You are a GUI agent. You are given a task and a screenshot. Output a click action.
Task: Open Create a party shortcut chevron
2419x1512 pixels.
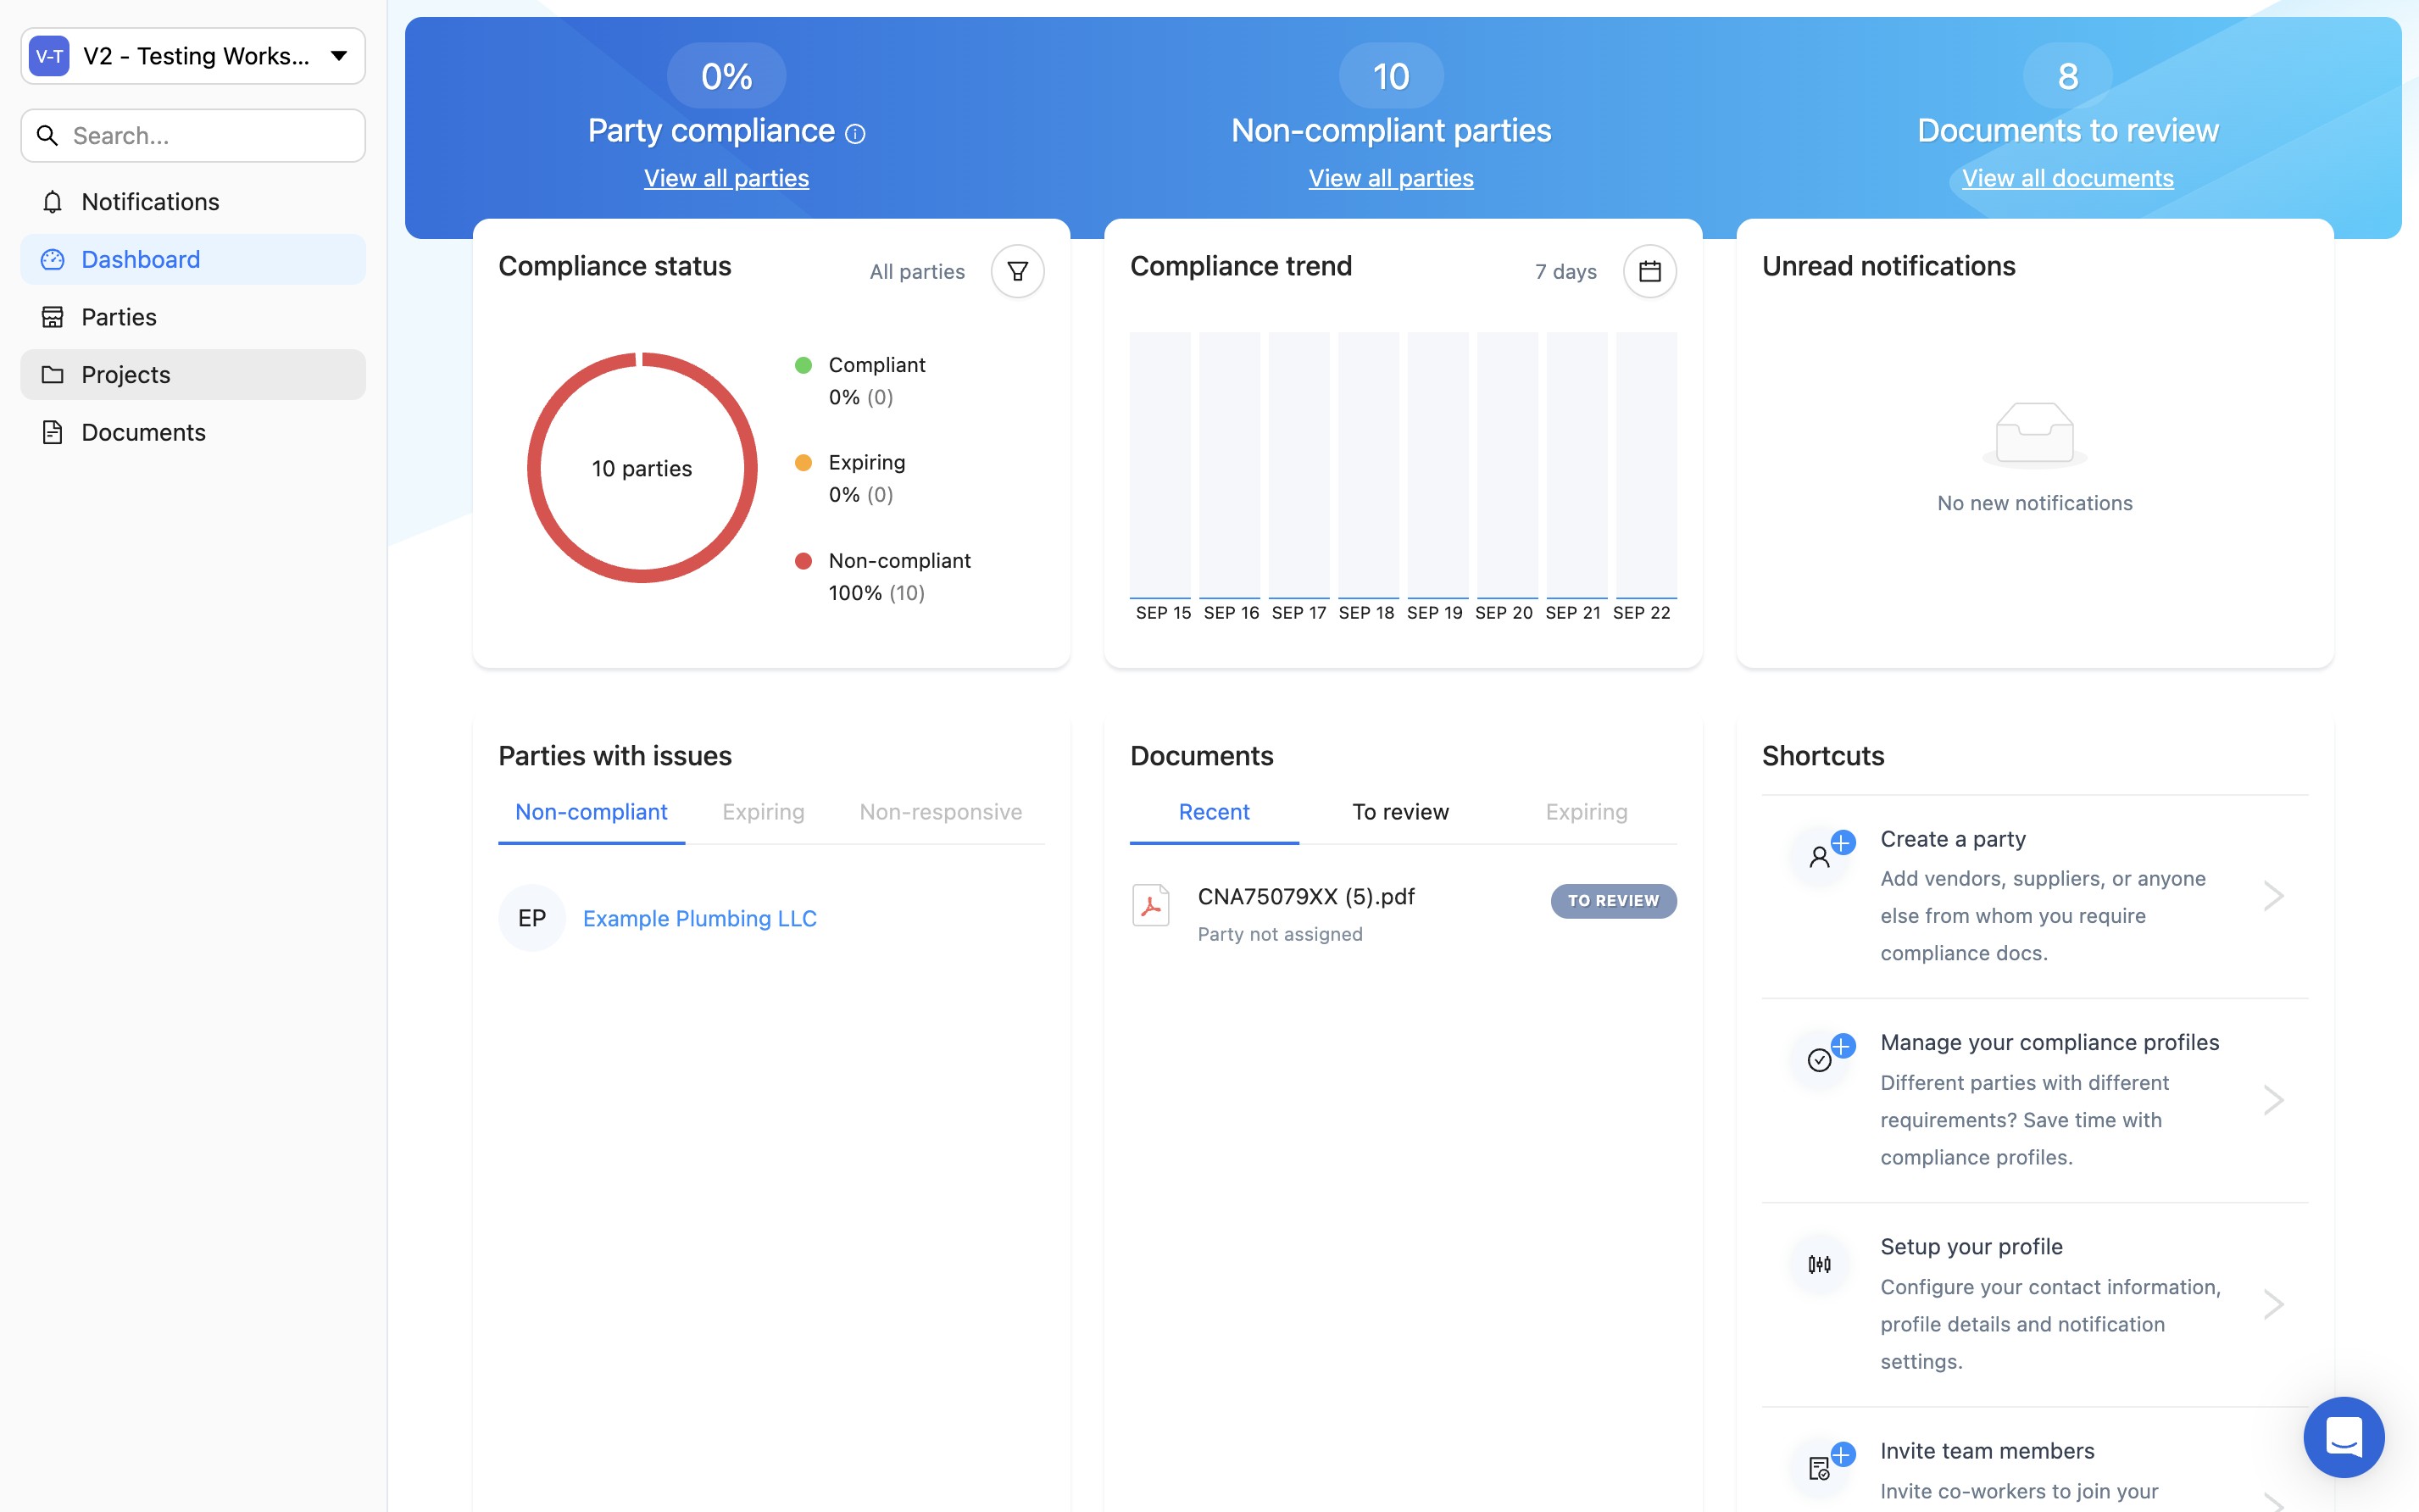coord(2273,896)
